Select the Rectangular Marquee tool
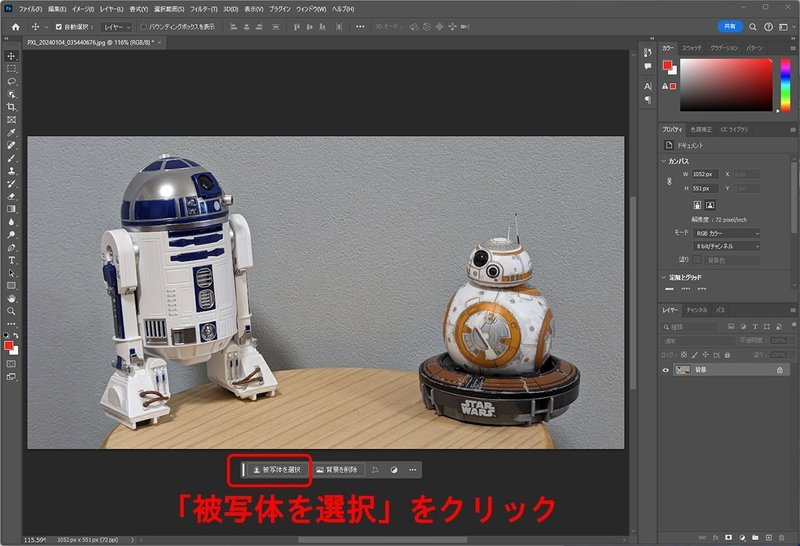 (x=11, y=69)
